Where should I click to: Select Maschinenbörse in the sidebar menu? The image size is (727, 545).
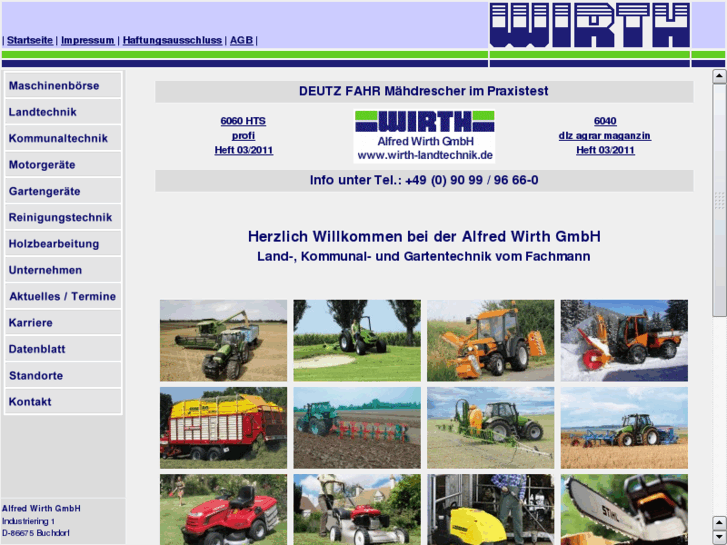63,85
